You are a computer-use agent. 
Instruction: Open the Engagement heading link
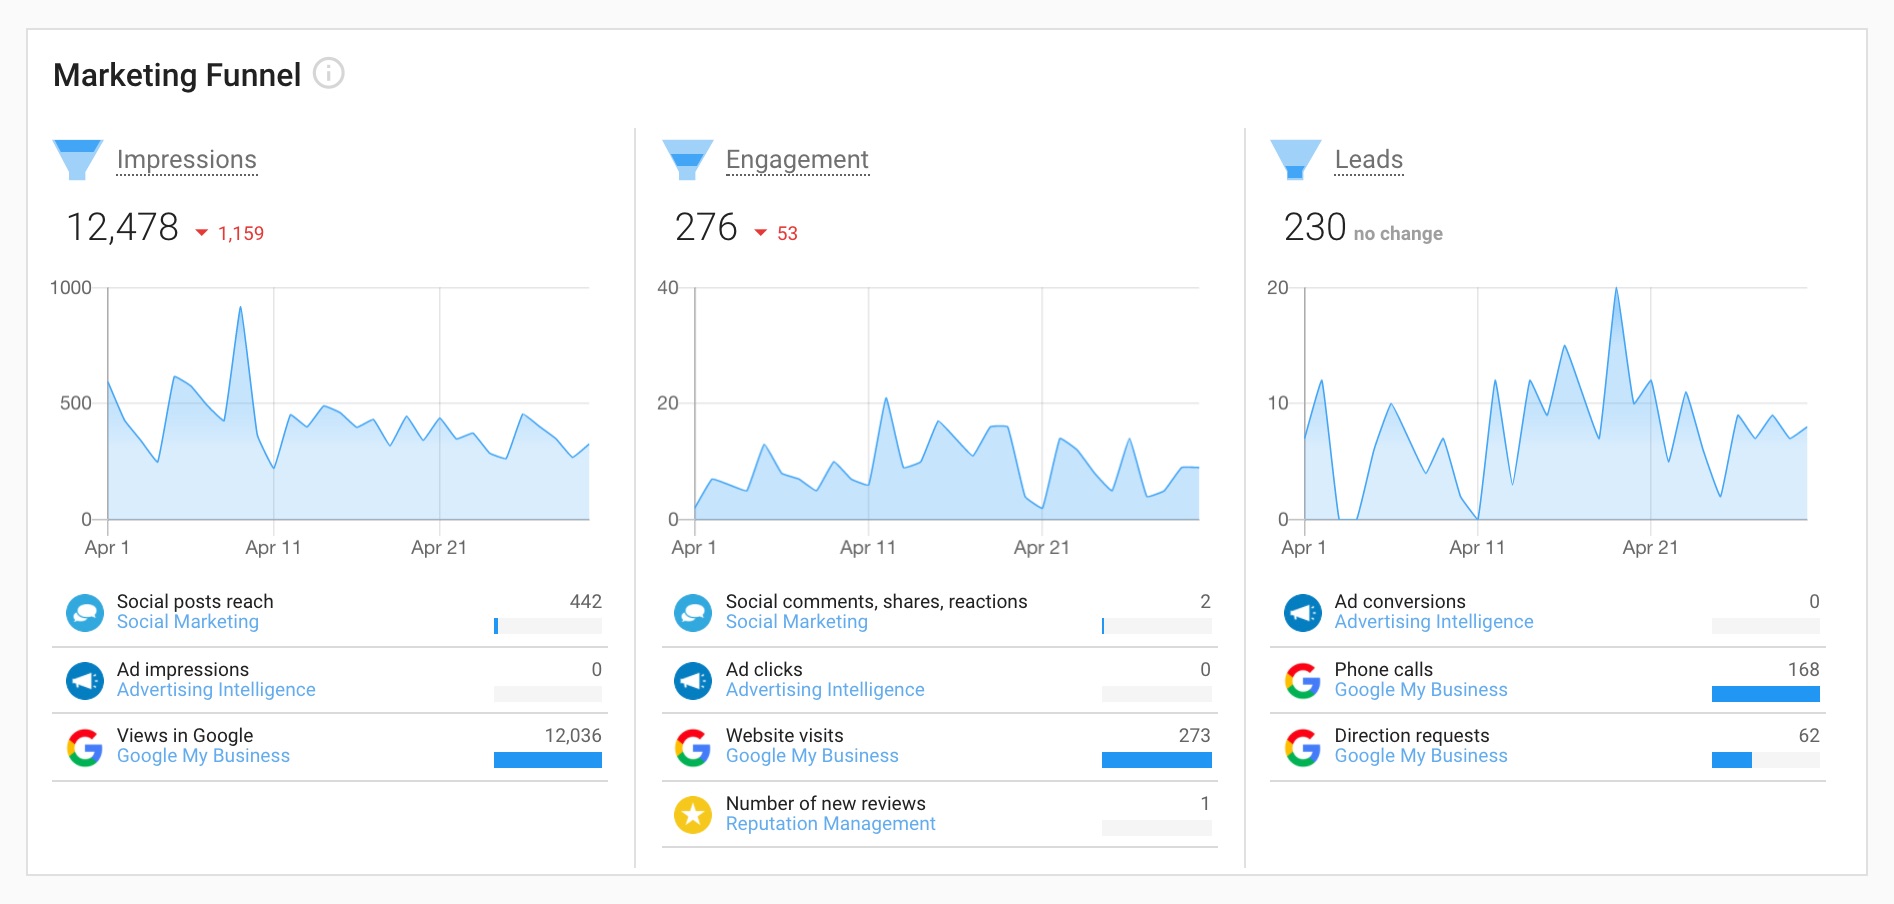(797, 160)
